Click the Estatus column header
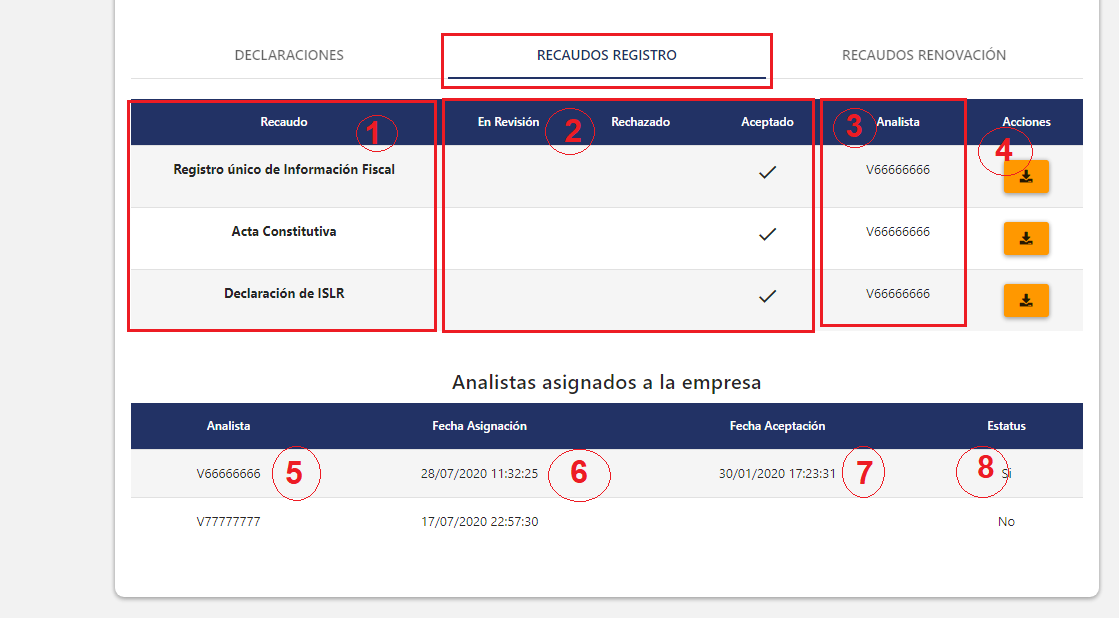 pos(1005,426)
